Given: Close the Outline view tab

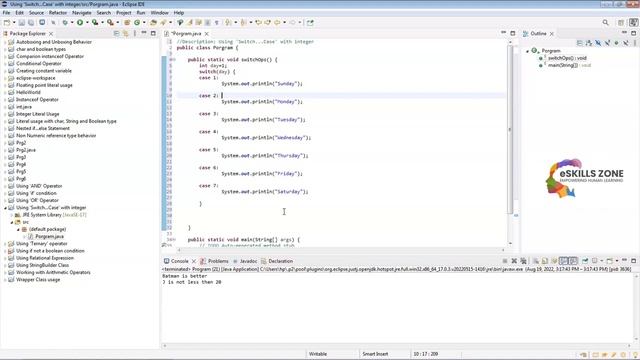Looking at the screenshot, I should tap(552, 33).
